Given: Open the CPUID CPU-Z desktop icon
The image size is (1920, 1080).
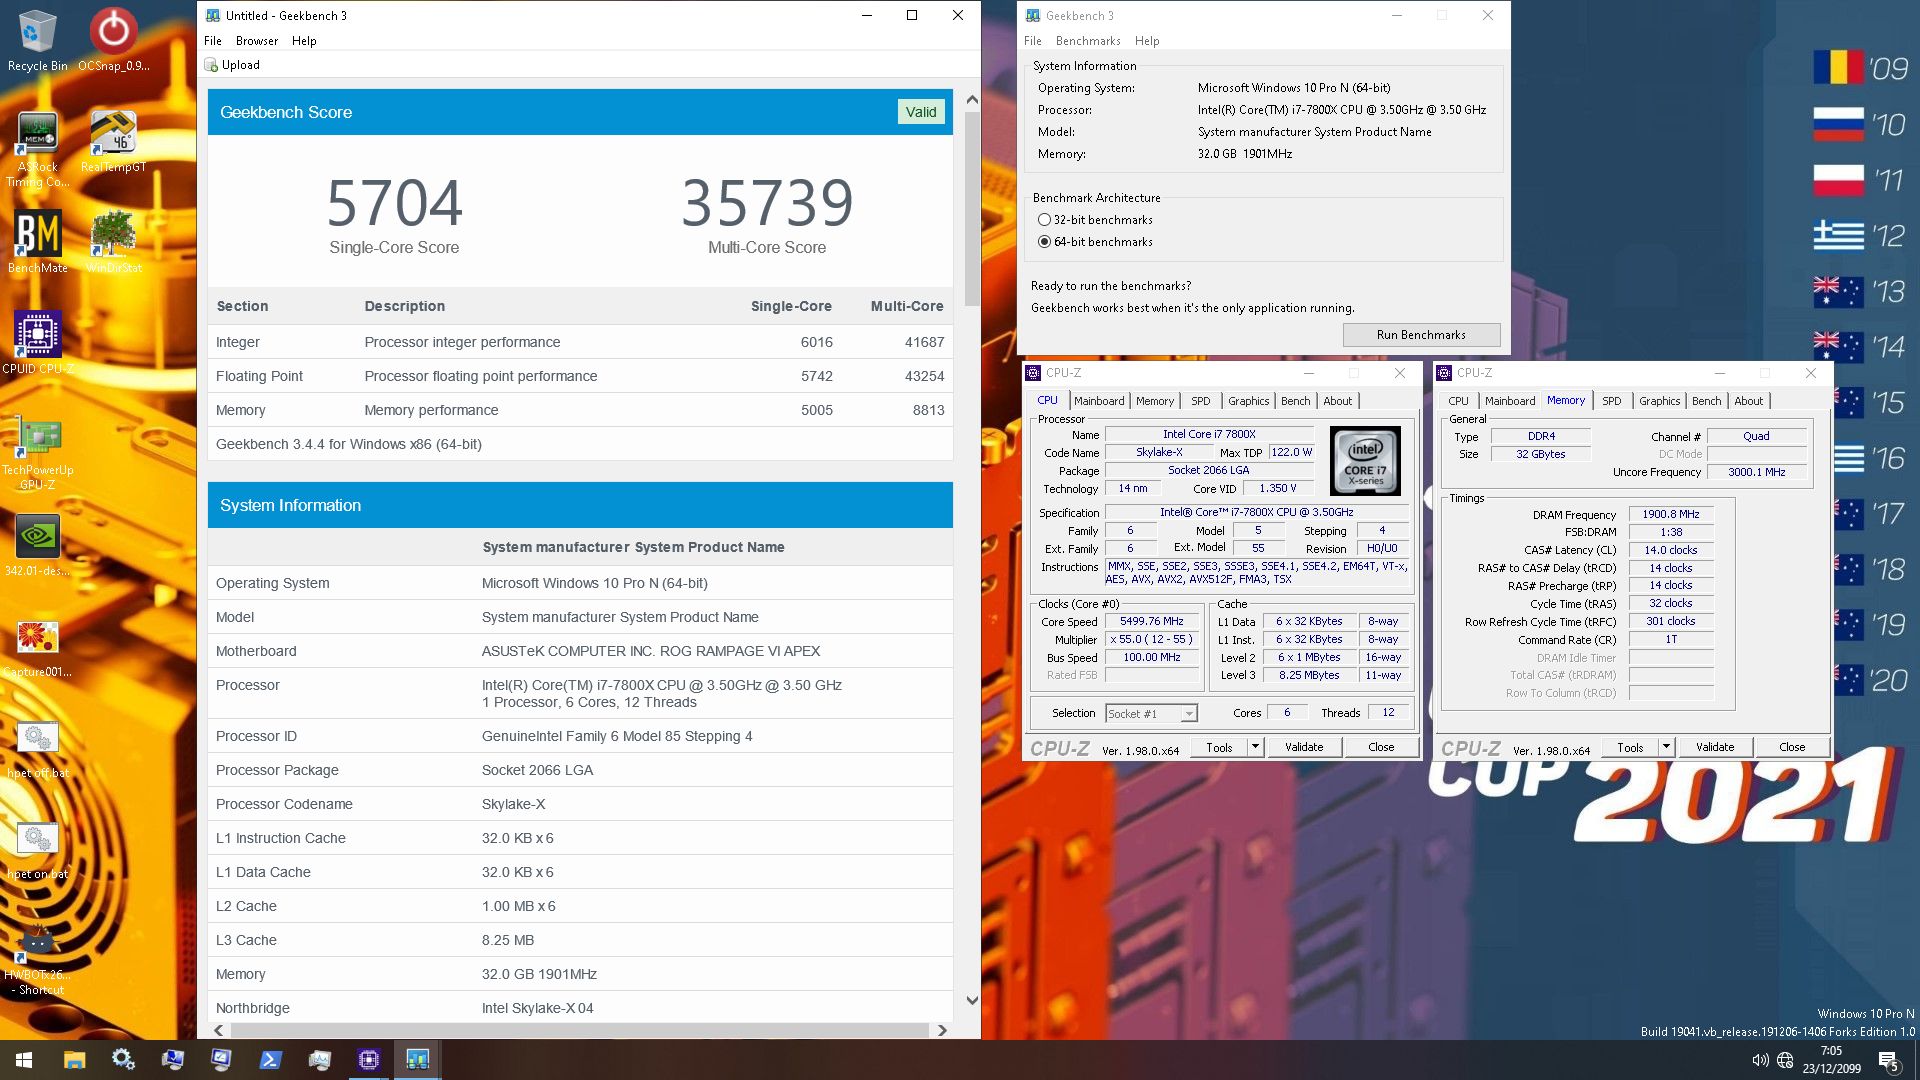Looking at the screenshot, I should tap(38, 342).
